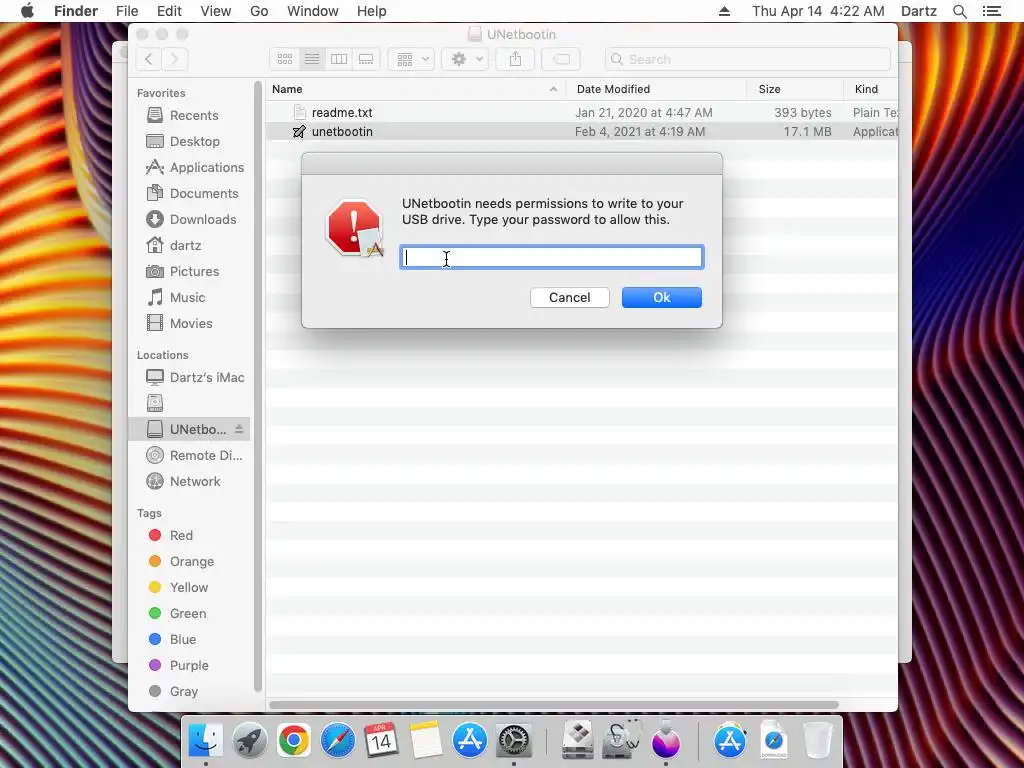Open Documents in the sidebar
Screen dimensions: 1024x768
[192, 193]
